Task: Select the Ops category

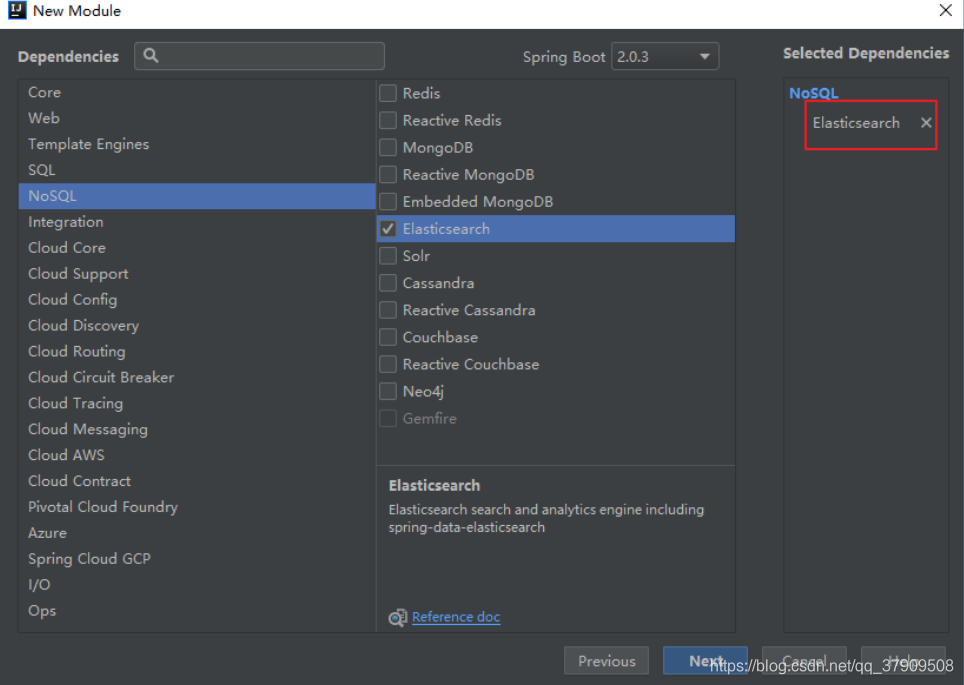Action: (x=197, y=611)
